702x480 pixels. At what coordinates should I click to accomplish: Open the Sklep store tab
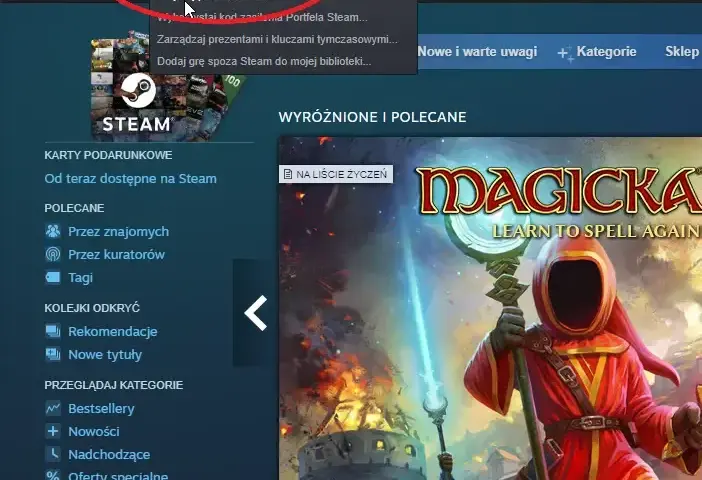(682, 51)
